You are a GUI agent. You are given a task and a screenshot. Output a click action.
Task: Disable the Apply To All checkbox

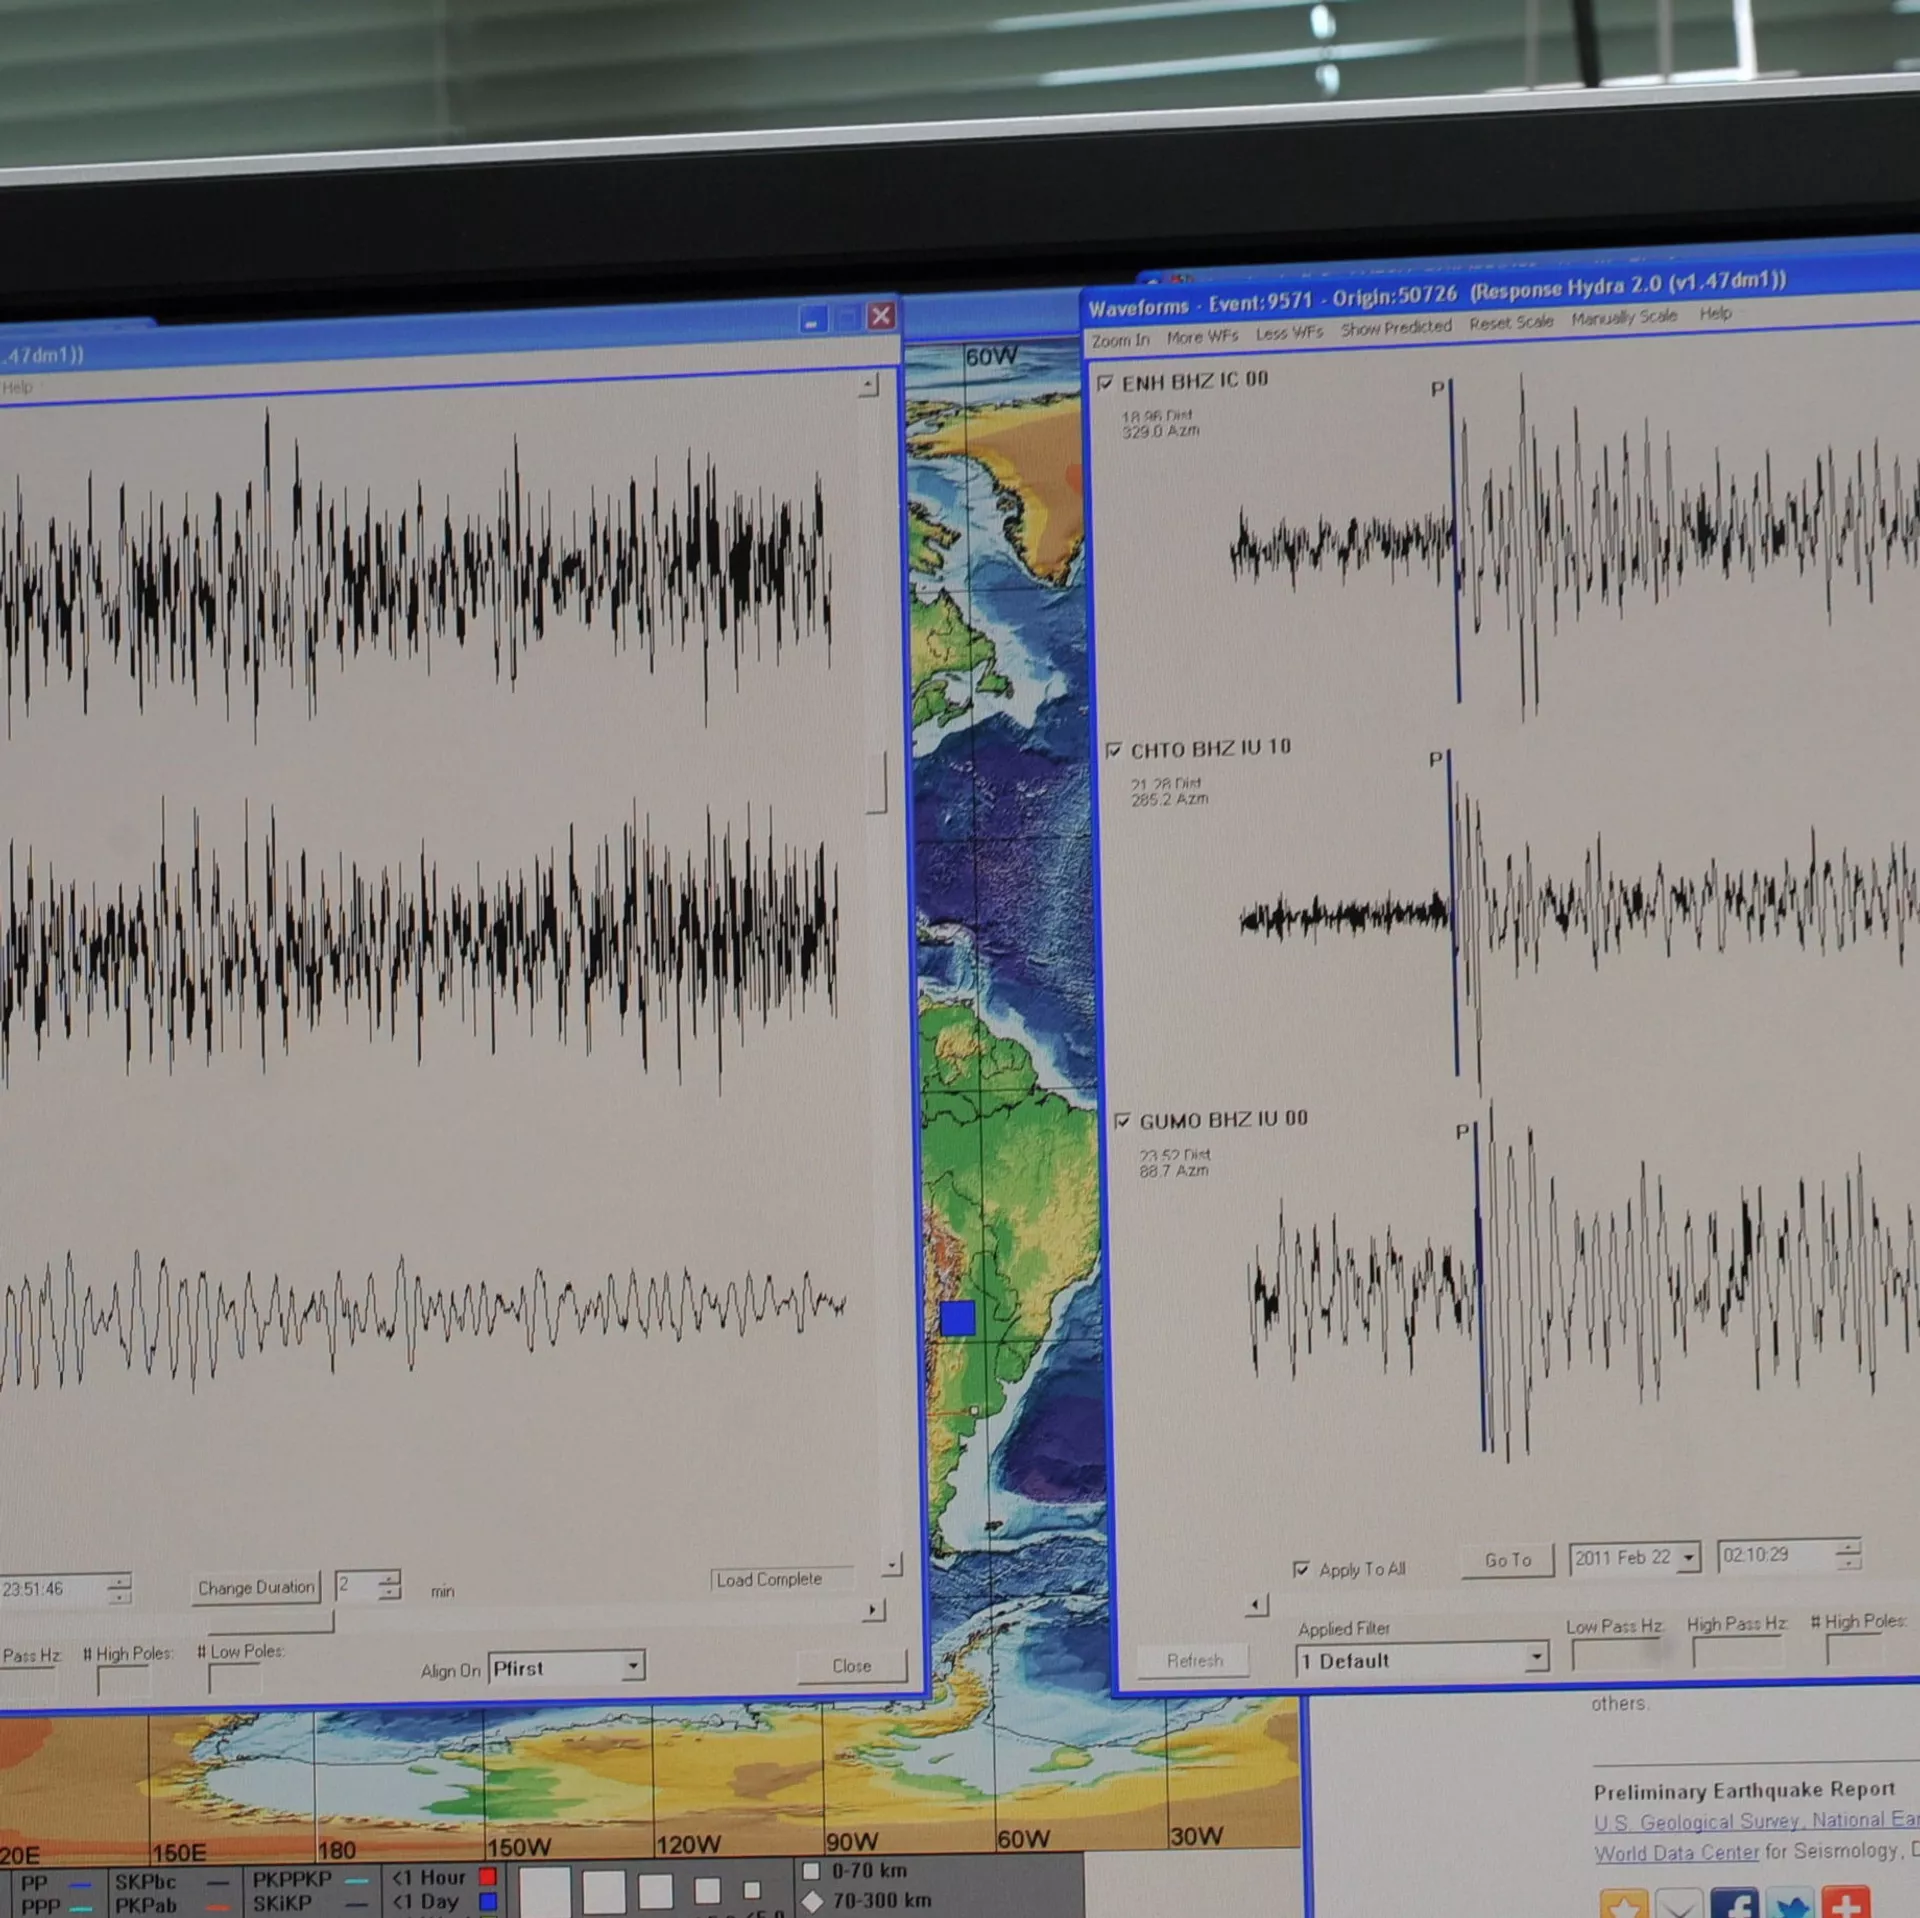coord(1301,1569)
